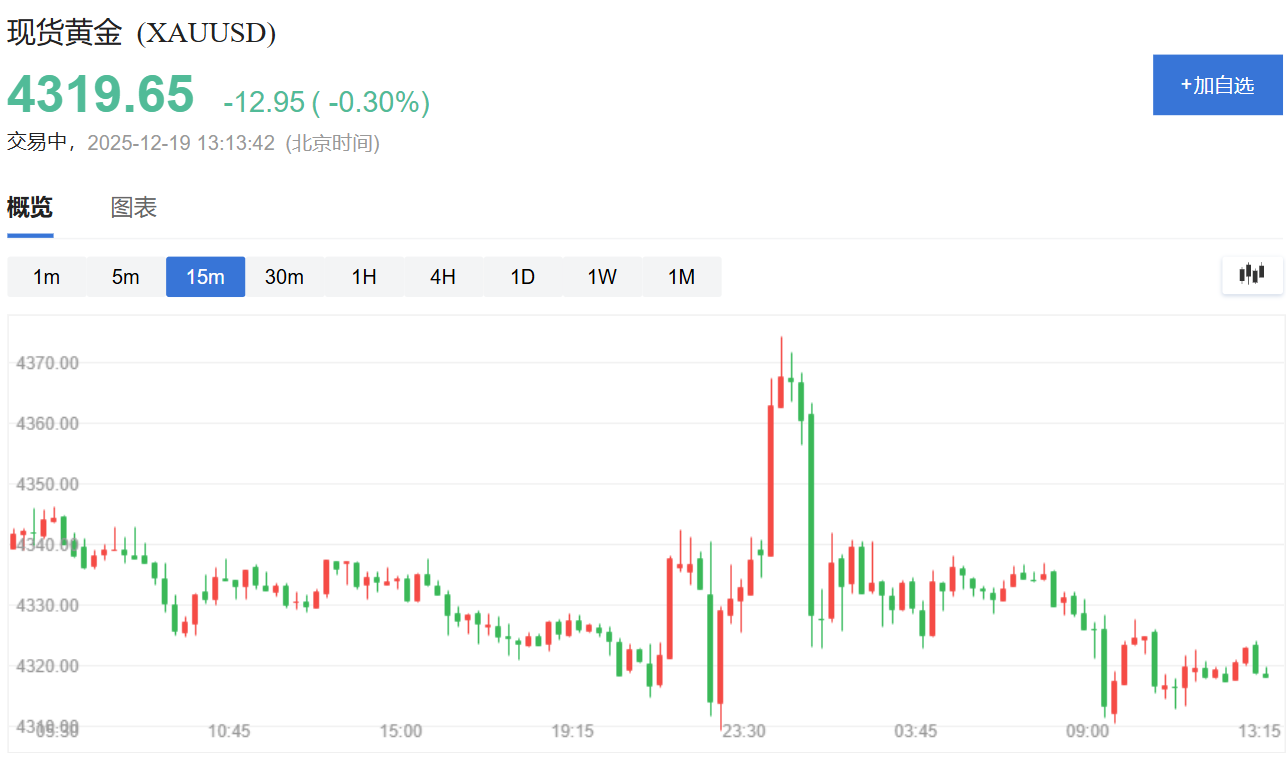Image resolution: width=1286 pixels, height=762 pixels.
Task: Open the 概览 overview tab
Action: [x=30, y=208]
